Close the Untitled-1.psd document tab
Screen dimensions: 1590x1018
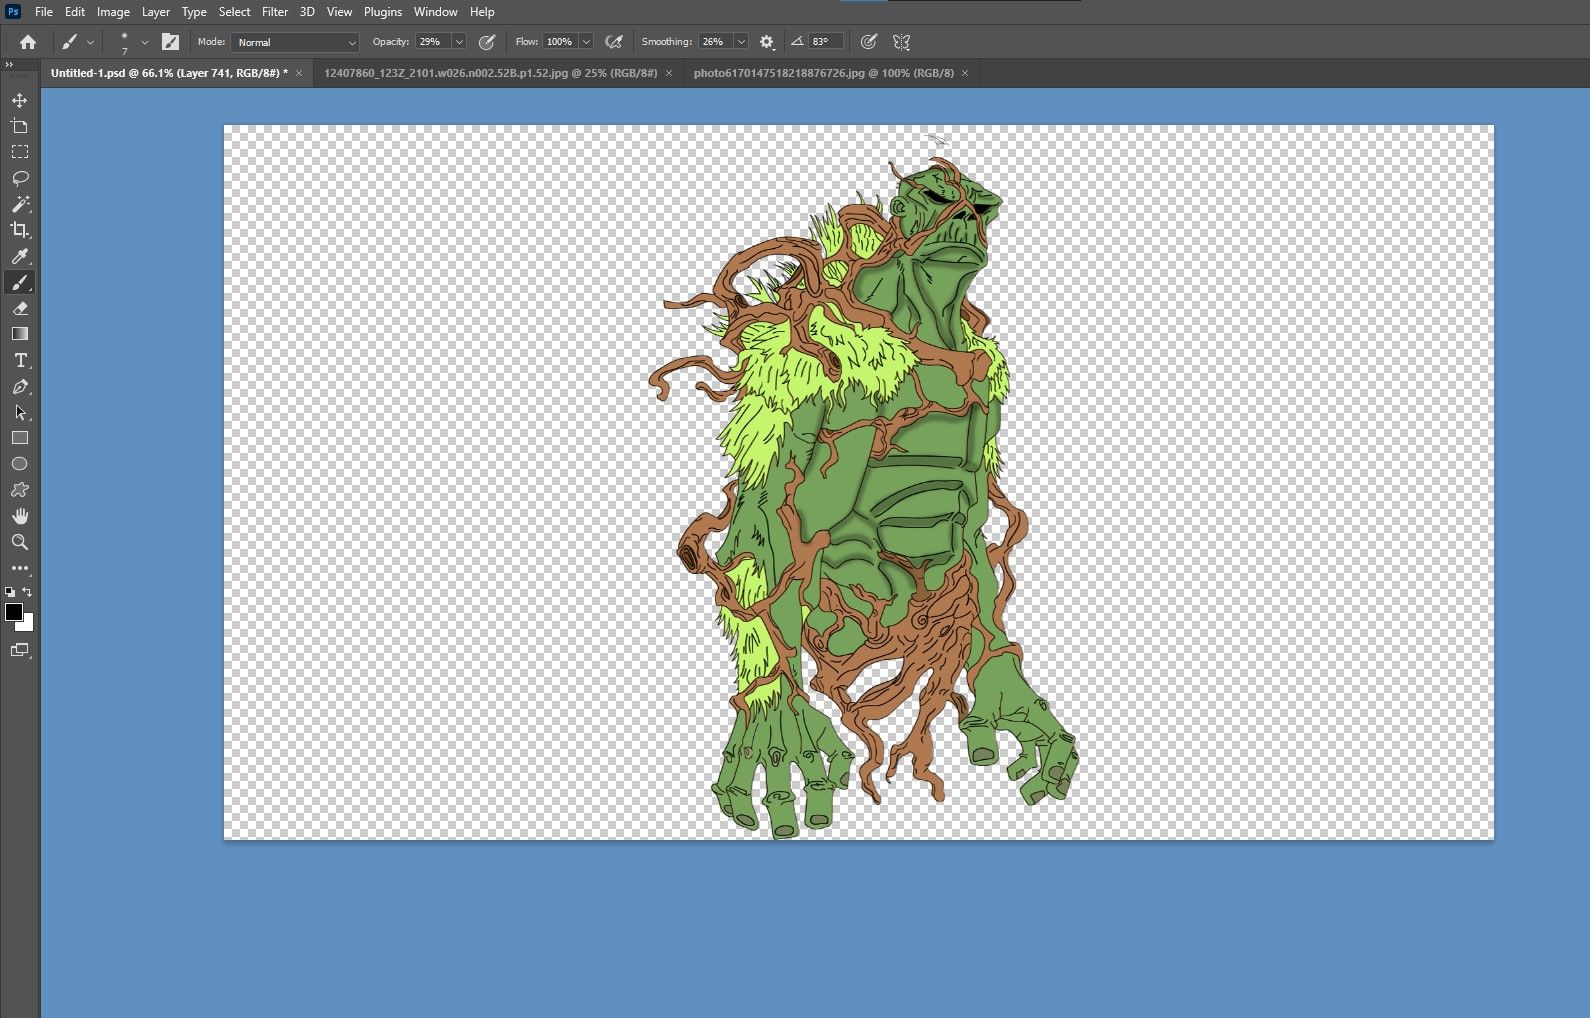(x=299, y=73)
